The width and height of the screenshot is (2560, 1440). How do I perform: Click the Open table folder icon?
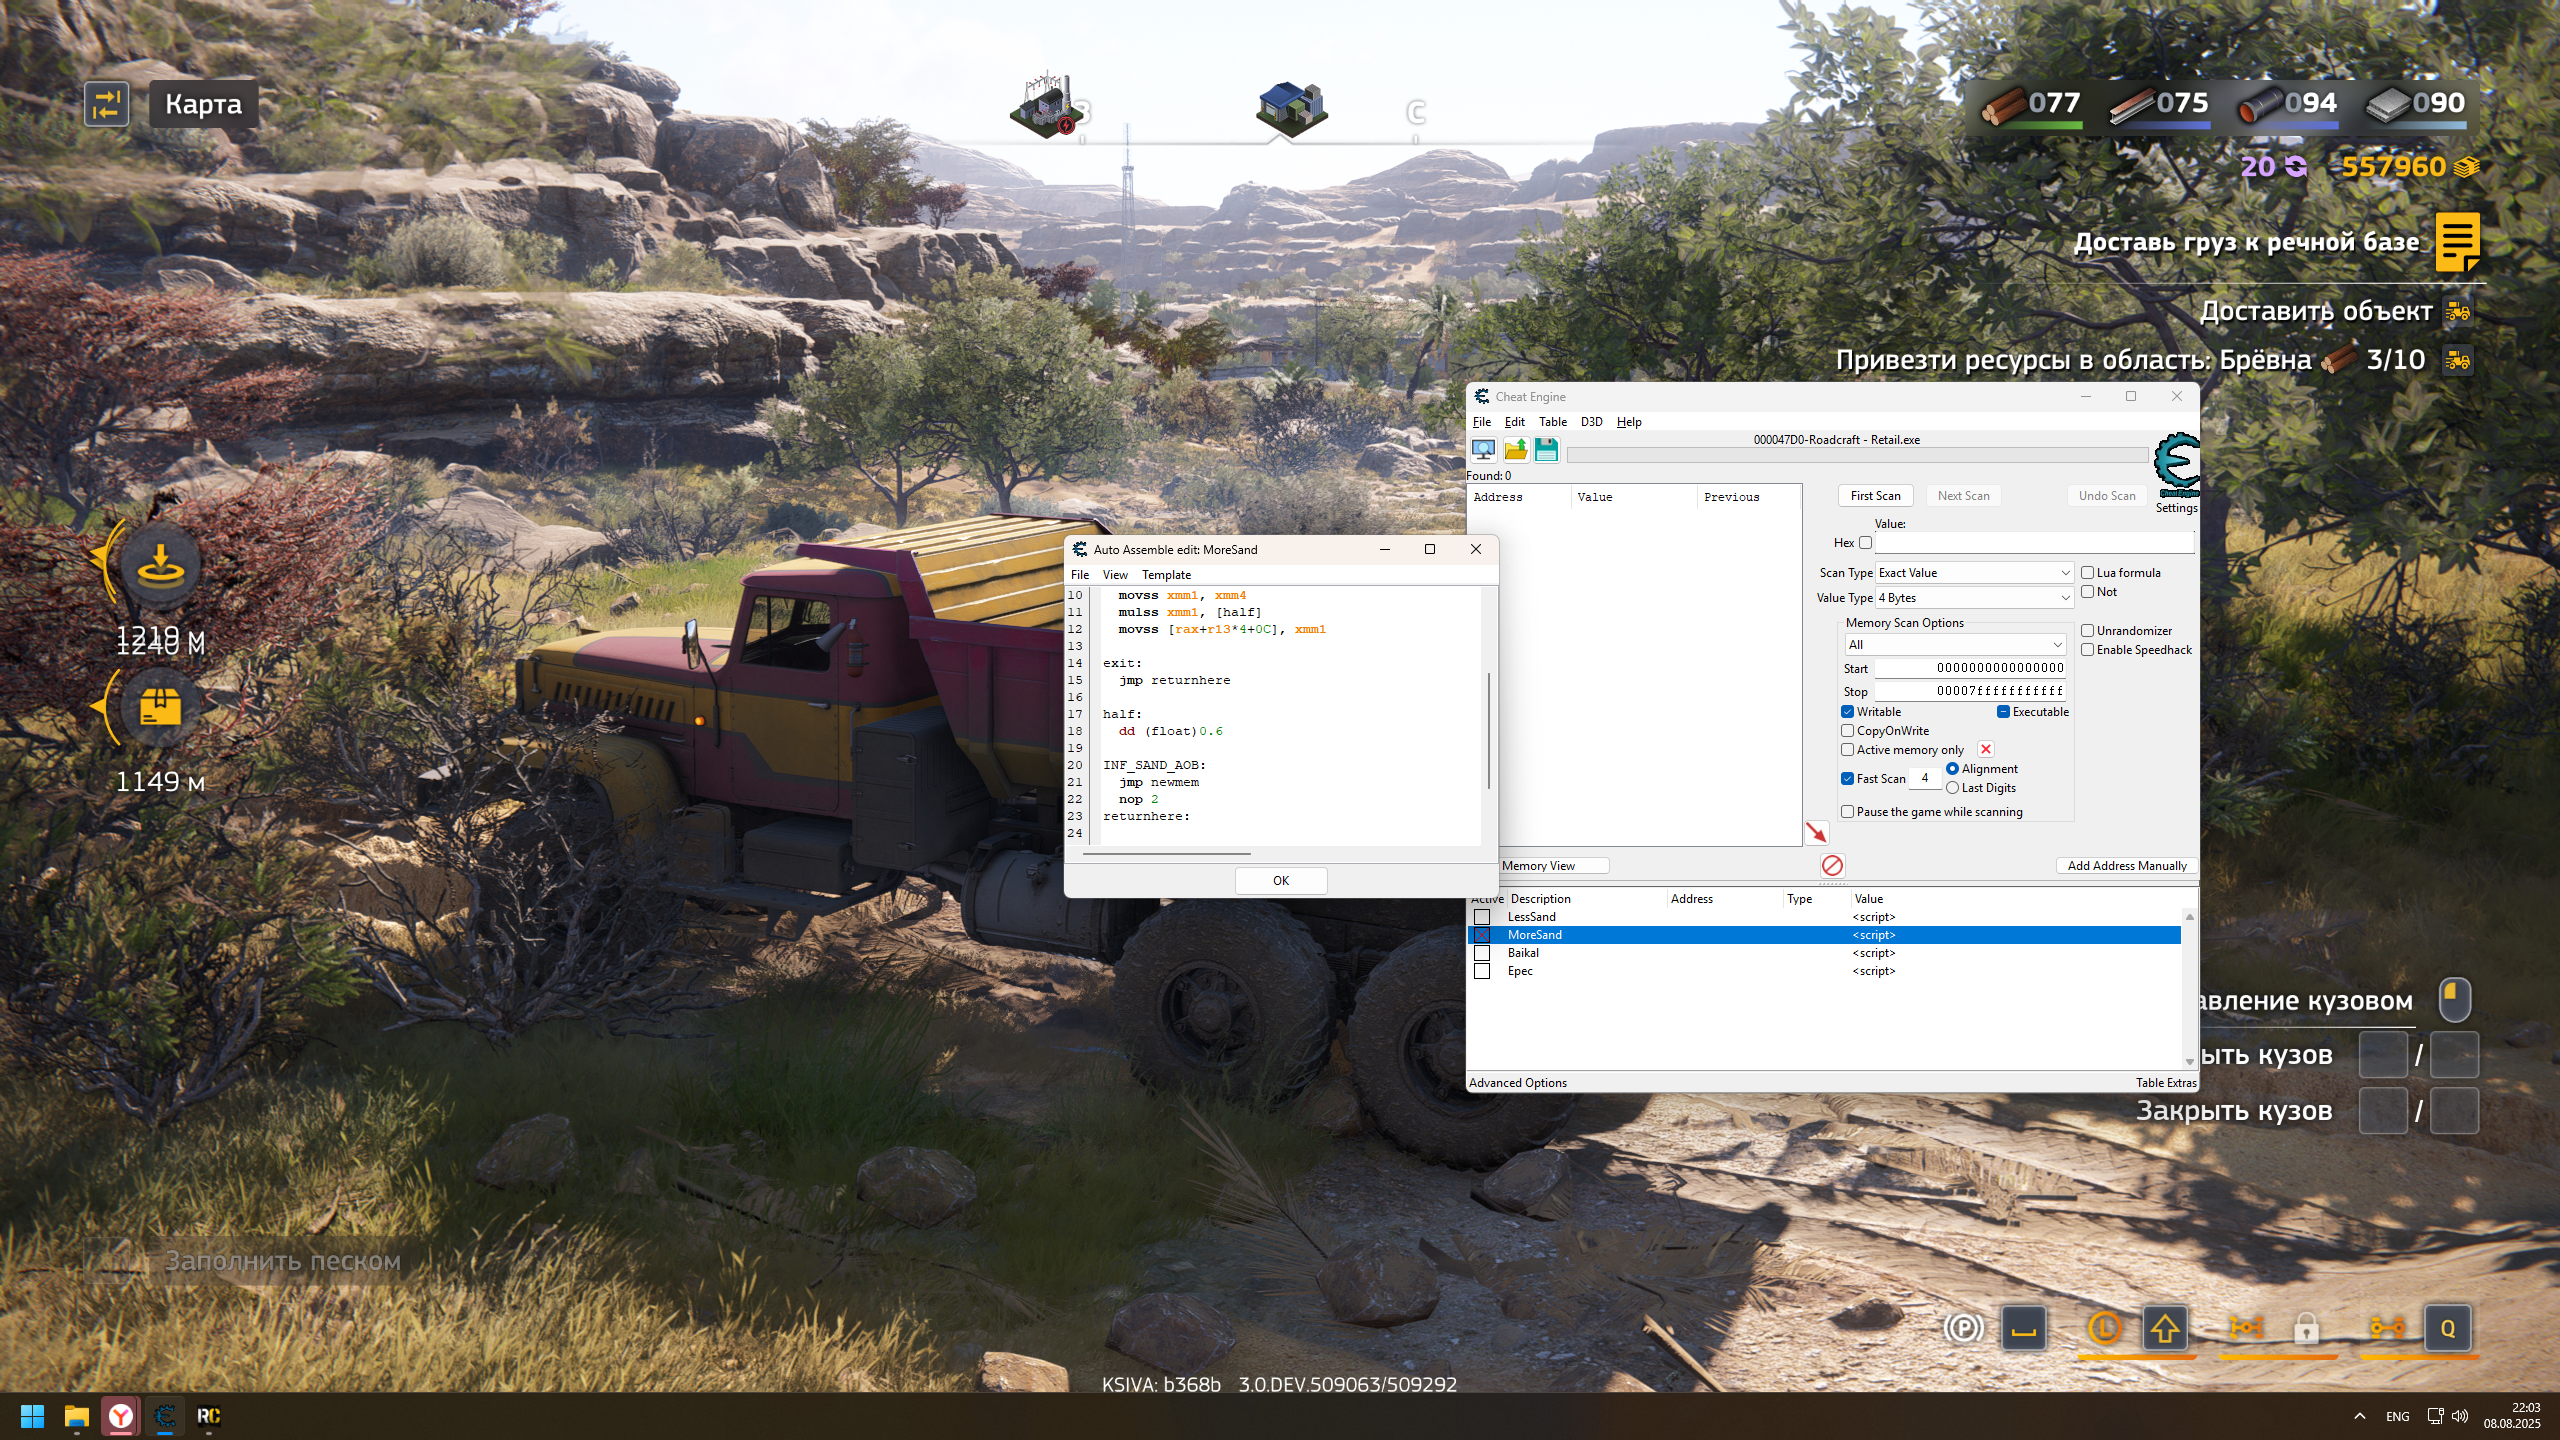click(x=1515, y=450)
